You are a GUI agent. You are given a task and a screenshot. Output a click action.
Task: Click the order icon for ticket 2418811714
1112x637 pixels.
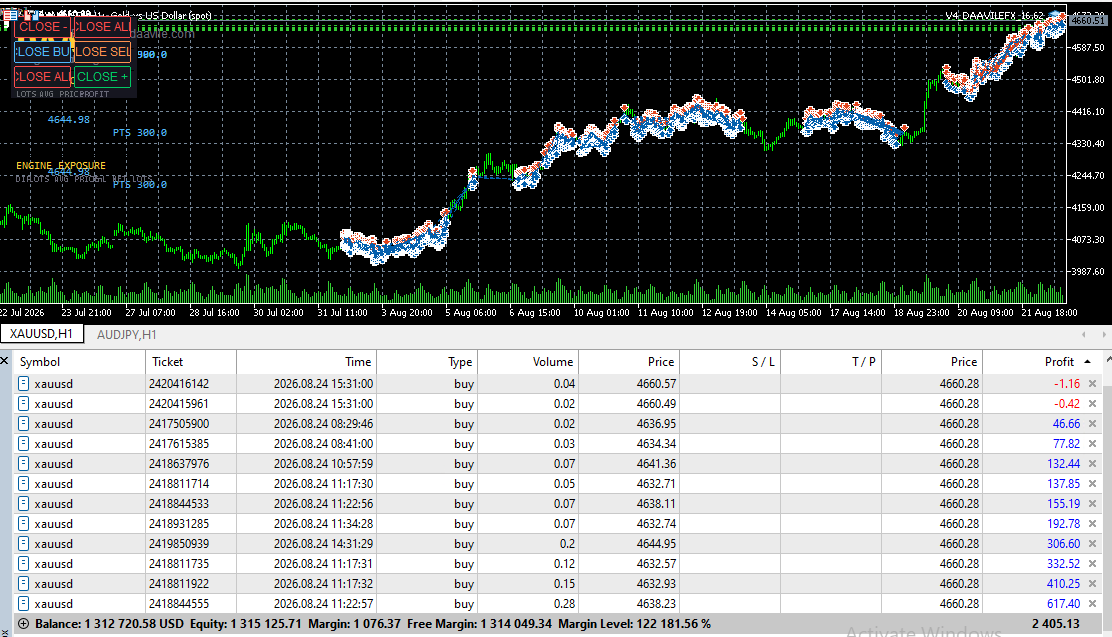click(23, 484)
